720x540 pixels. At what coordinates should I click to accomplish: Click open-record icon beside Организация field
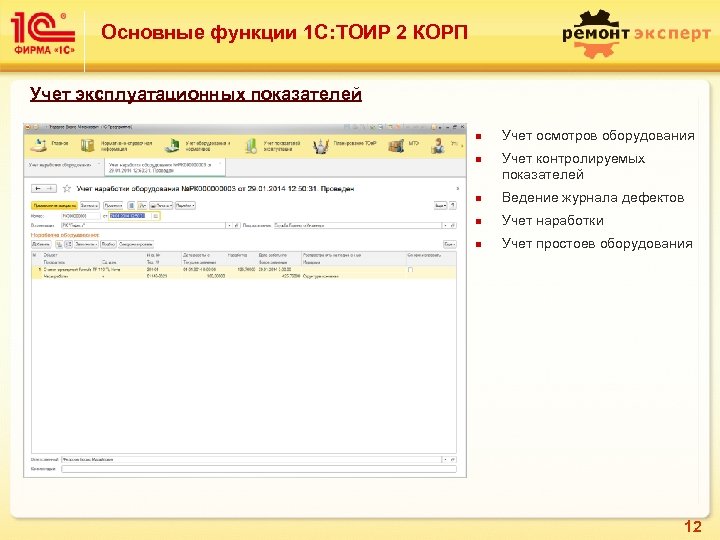click(x=236, y=225)
